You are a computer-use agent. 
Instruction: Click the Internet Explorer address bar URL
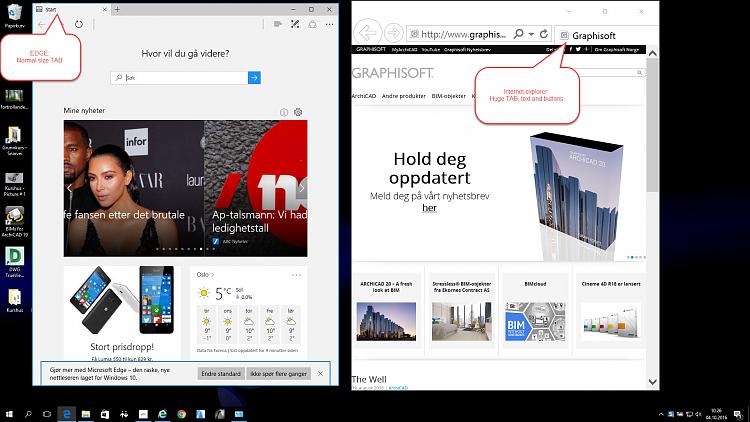click(x=463, y=34)
